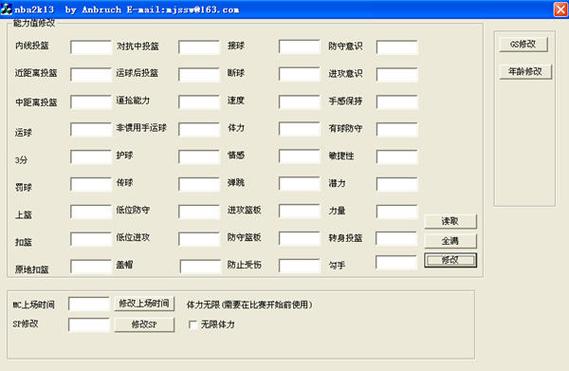
Task: Click the 运球 value field
Action: (x=91, y=129)
